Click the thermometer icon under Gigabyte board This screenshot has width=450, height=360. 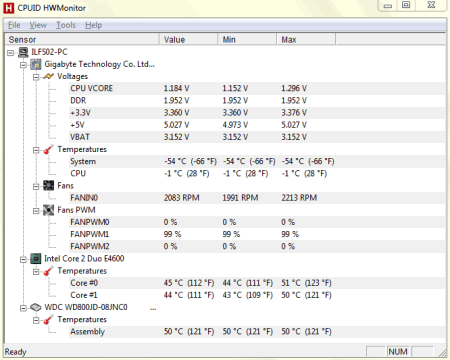pyautogui.click(x=48, y=149)
